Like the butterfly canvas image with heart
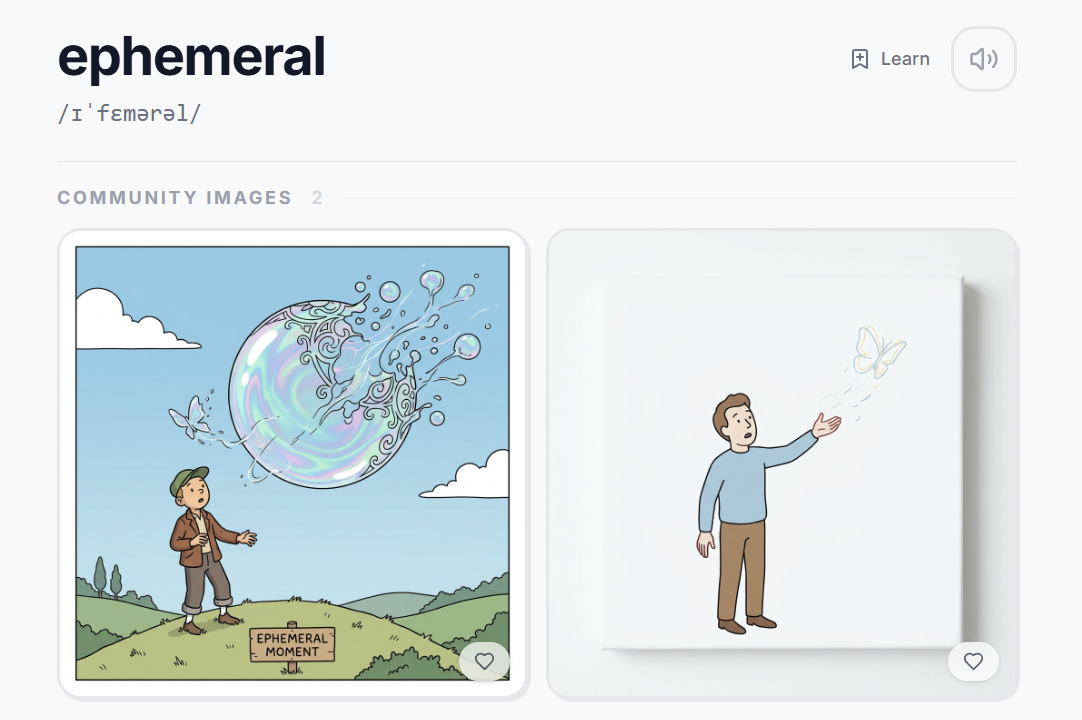This screenshot has width=1082, height=720. click(973, 661)
